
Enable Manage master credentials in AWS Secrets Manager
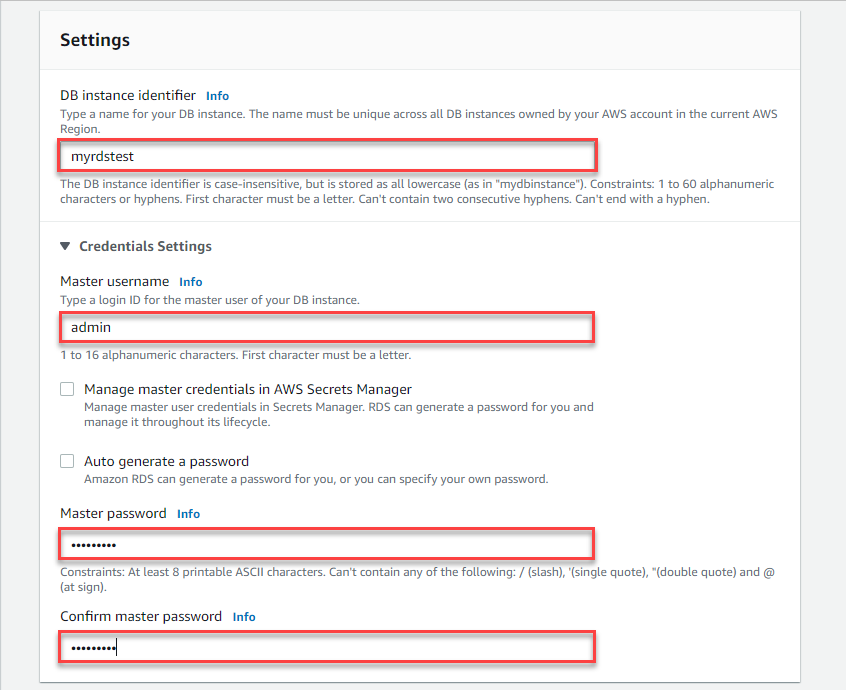[x=67, y=389]
